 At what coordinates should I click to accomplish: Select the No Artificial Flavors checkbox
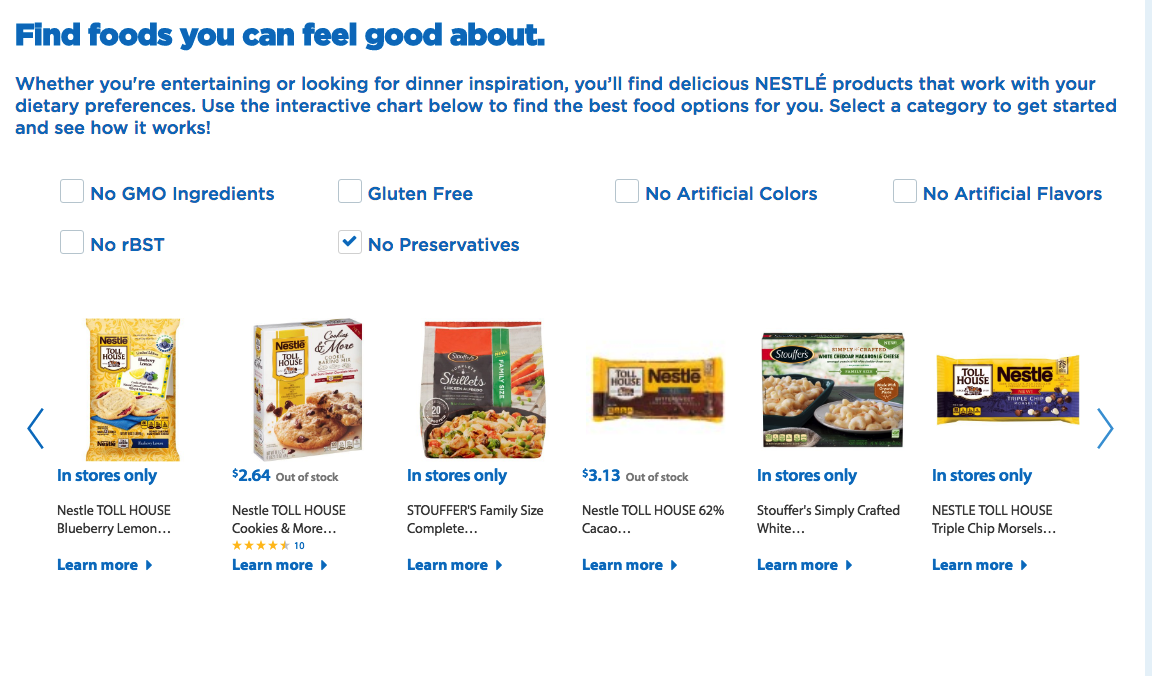pyautogui.click(x=905, y=191)
